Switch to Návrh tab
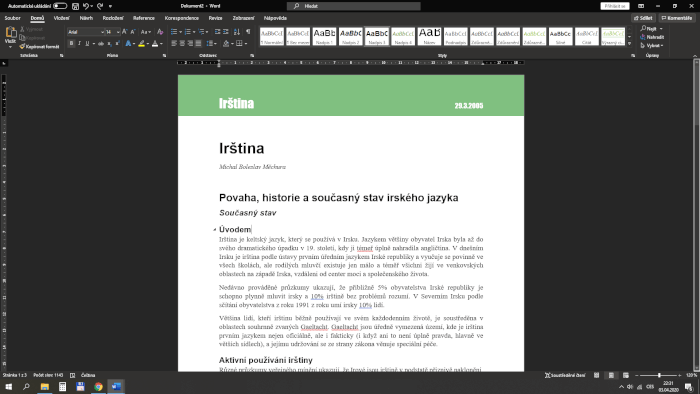The width and height of the screenshot is (700, 394). (x=86, y=18)
